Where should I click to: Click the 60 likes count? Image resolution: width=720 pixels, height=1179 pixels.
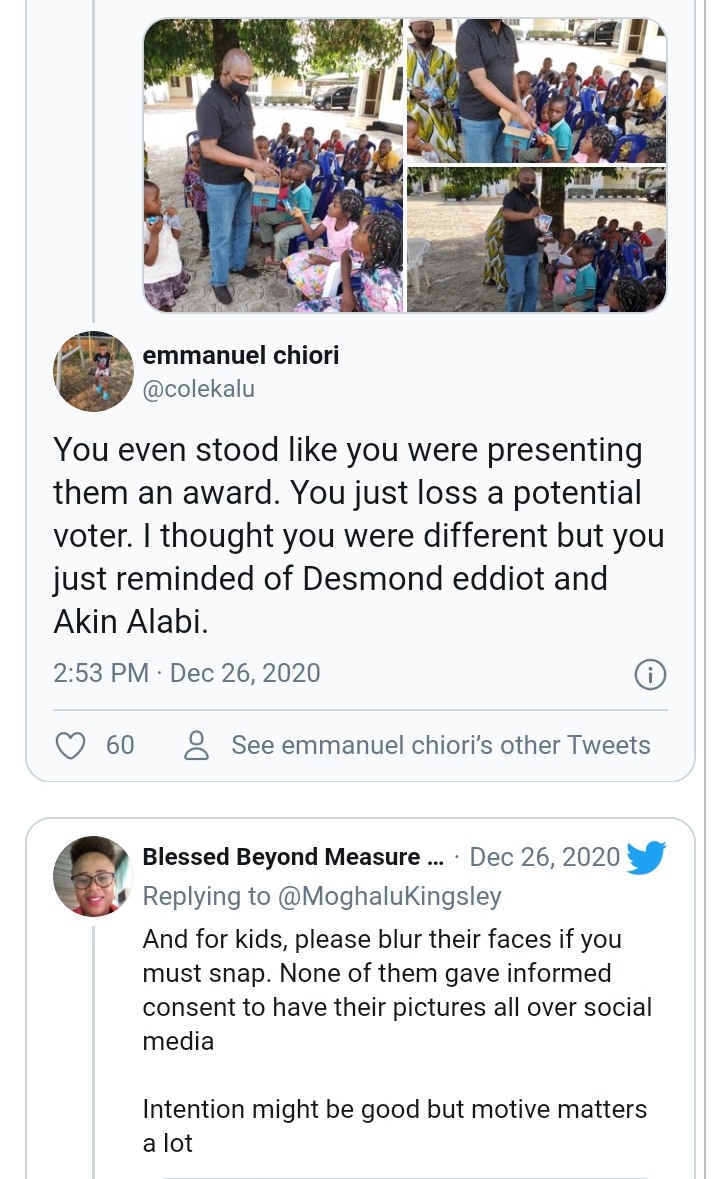120,745
